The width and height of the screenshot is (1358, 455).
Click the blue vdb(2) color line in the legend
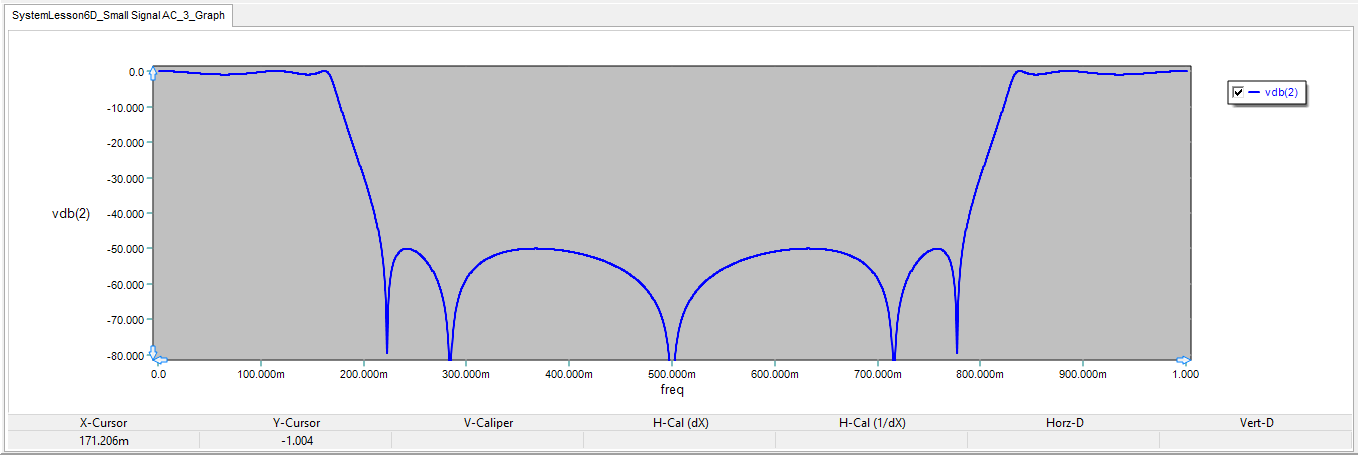[1254, 92]
